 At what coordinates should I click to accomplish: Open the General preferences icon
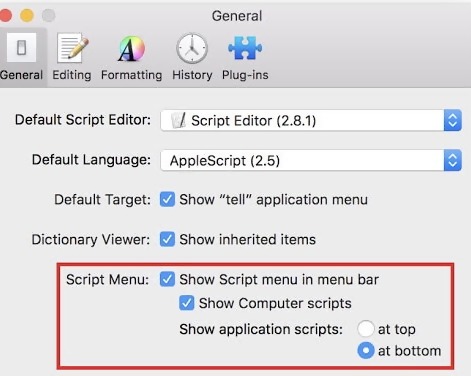pyautogui.click(x=21, y=47)
